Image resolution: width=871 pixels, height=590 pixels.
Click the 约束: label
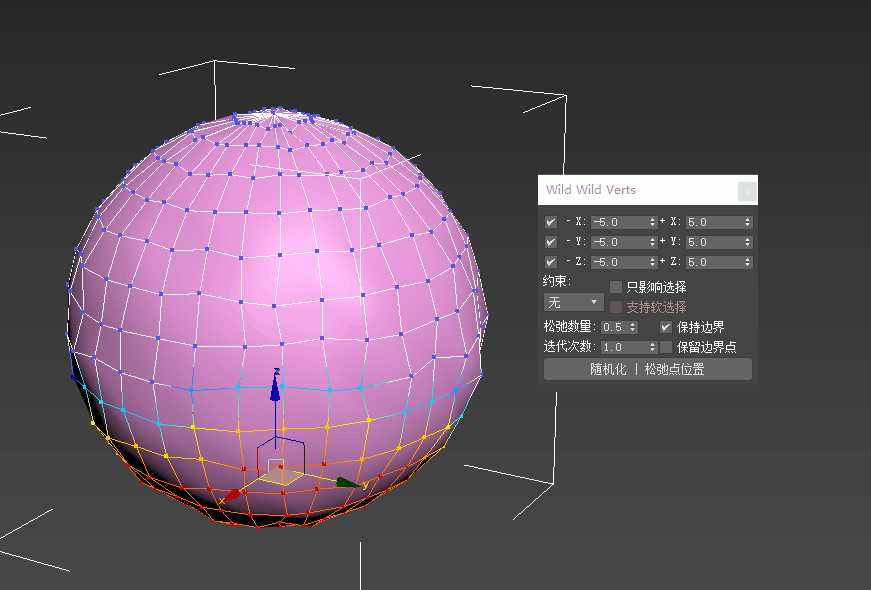click(x=557, y=281)
